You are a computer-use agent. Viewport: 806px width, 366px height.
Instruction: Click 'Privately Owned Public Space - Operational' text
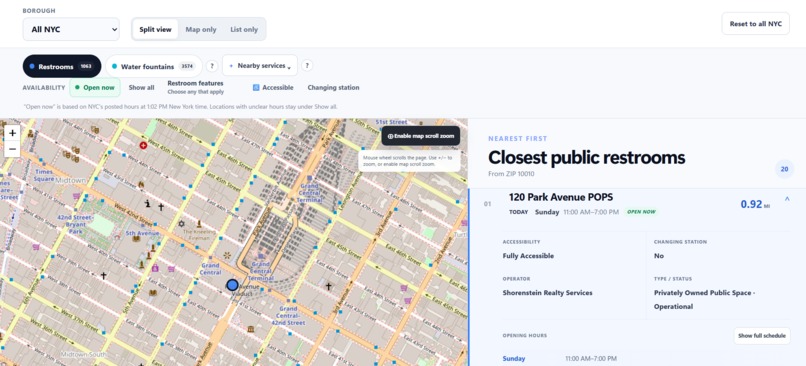click(x=706, y=299)
